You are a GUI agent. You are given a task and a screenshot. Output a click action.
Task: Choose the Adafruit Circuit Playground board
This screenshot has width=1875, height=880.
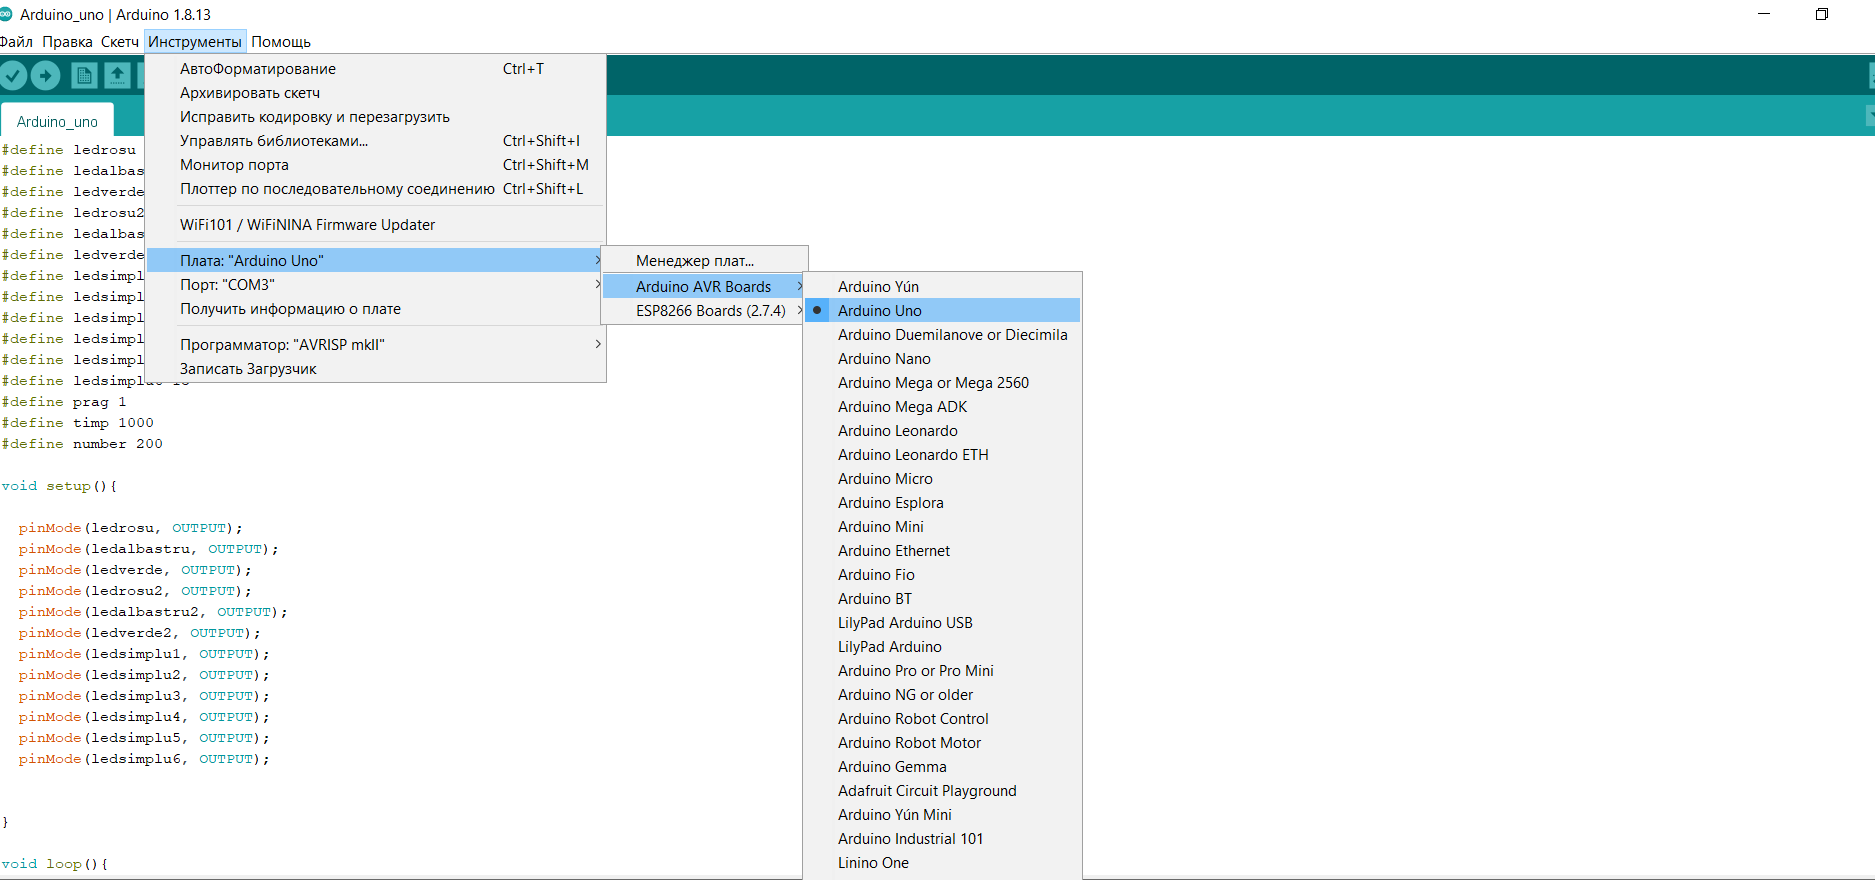click(x=942, y=791)
